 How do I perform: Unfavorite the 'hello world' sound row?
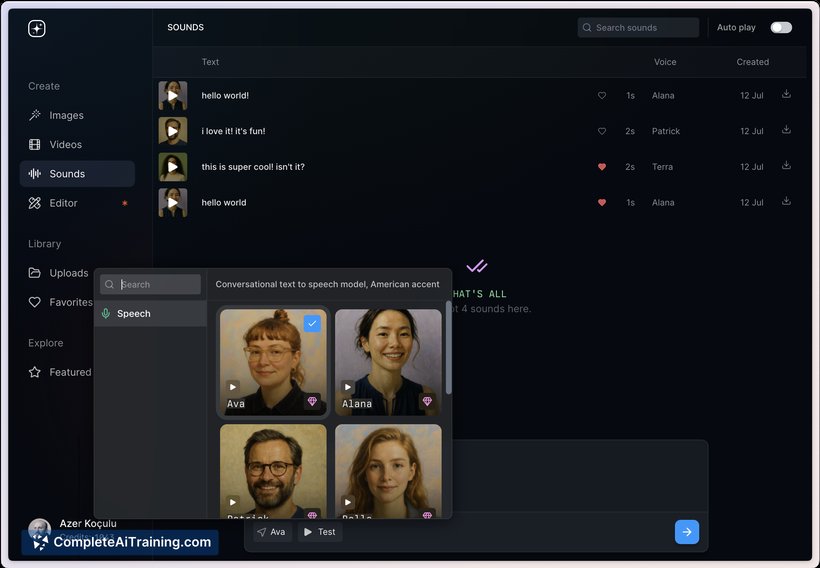[602, 202]
